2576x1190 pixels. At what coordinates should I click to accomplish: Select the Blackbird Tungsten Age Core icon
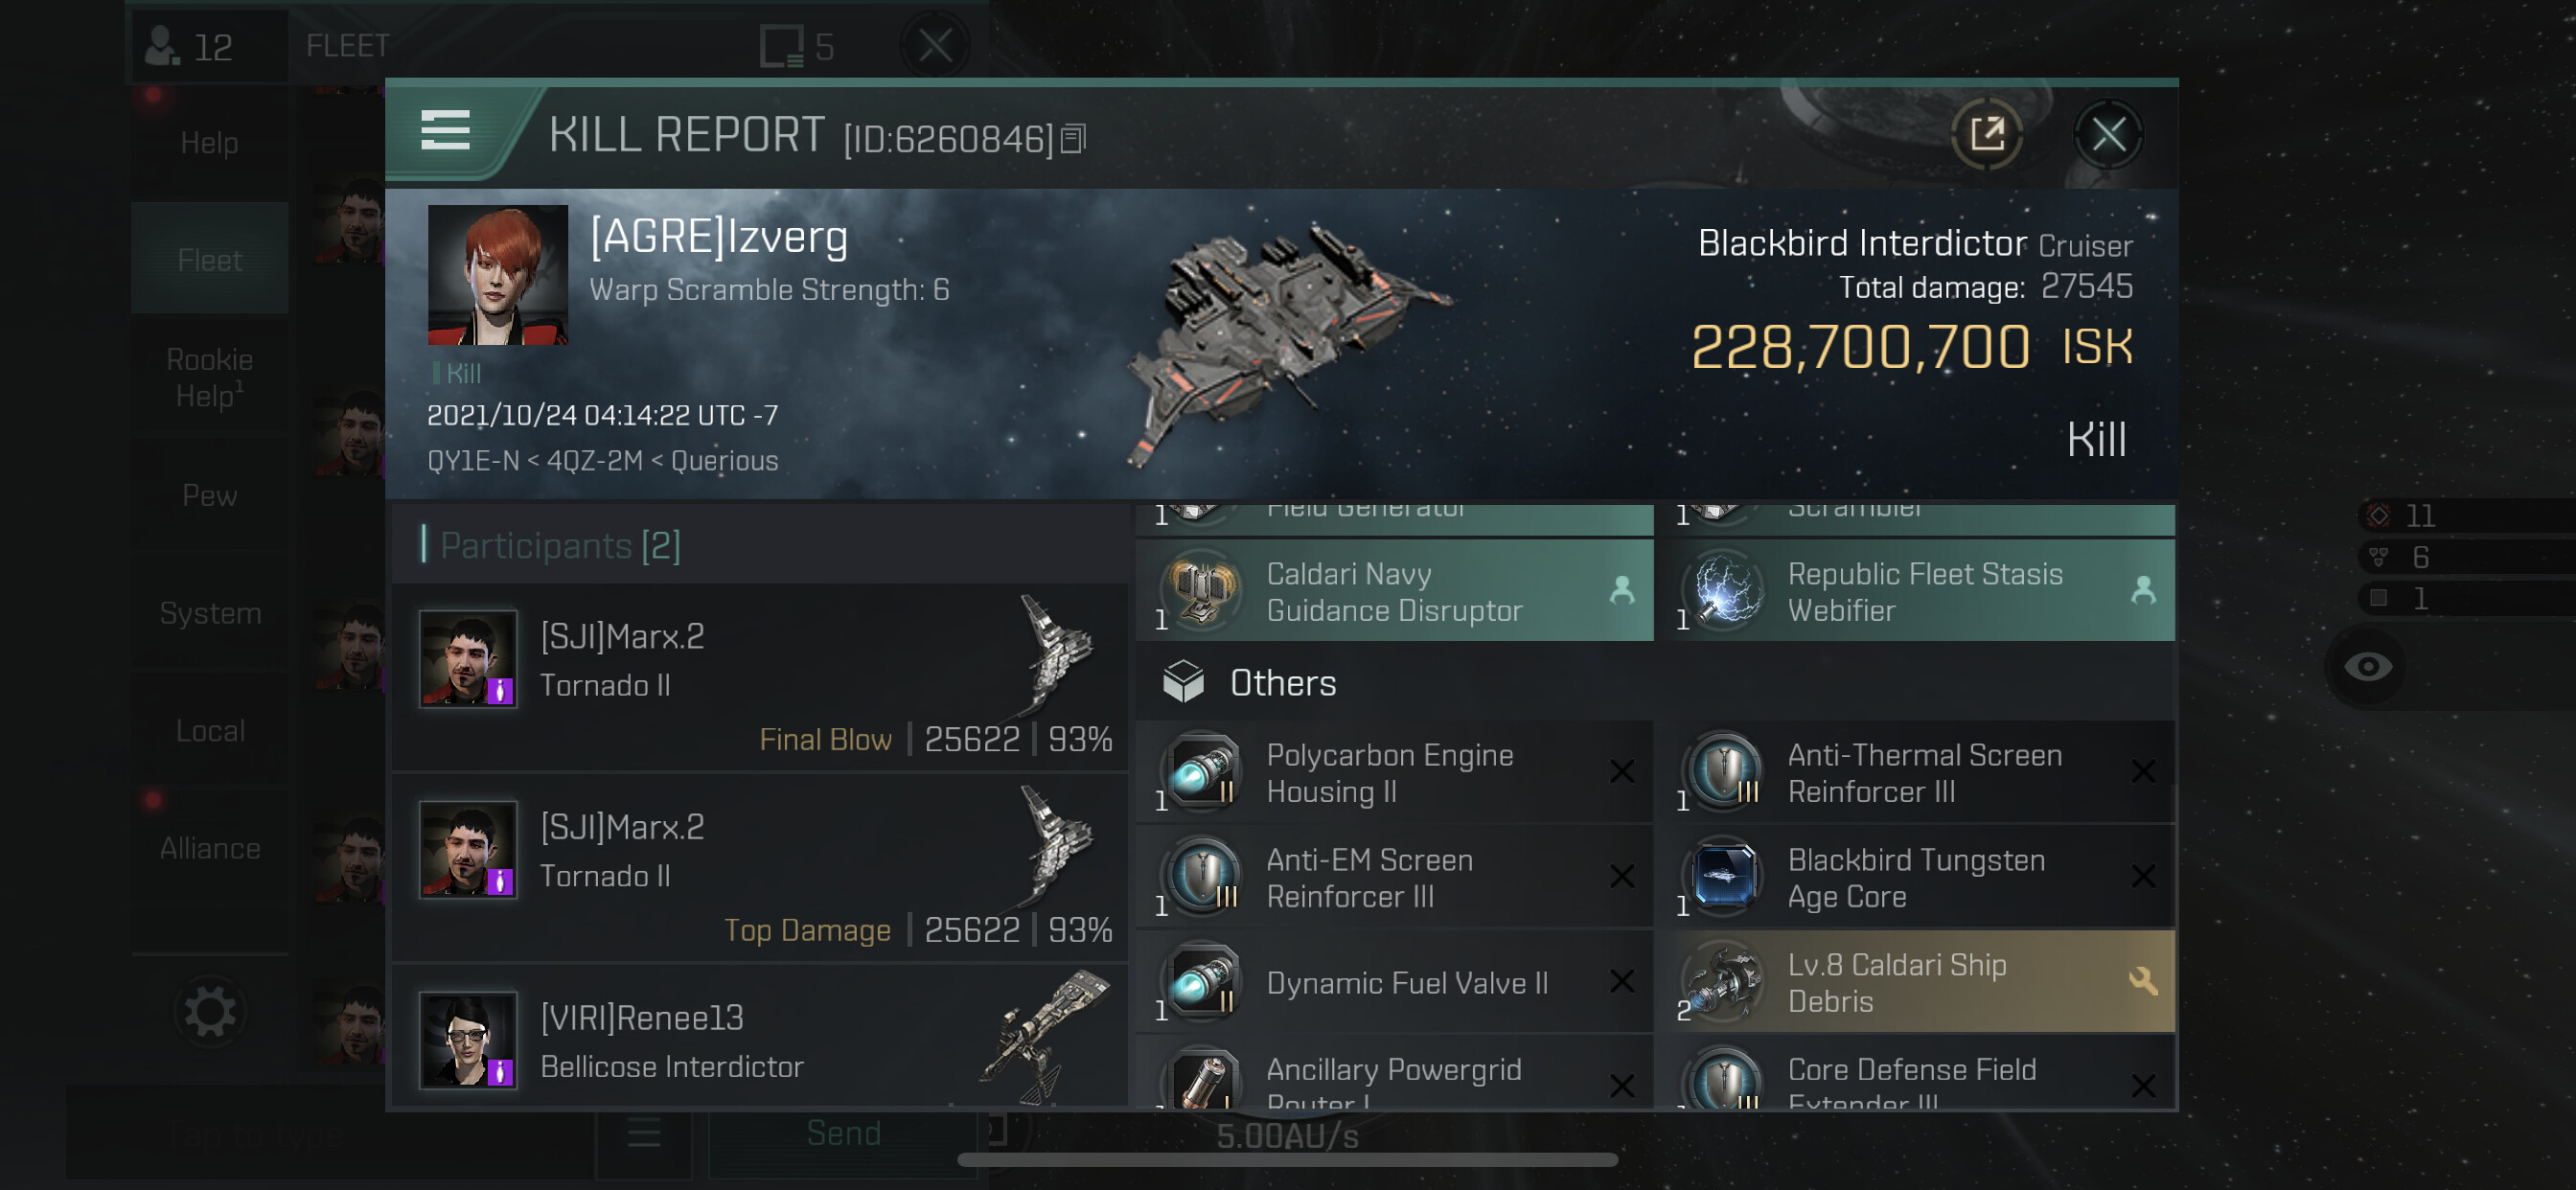[1723, 878]
